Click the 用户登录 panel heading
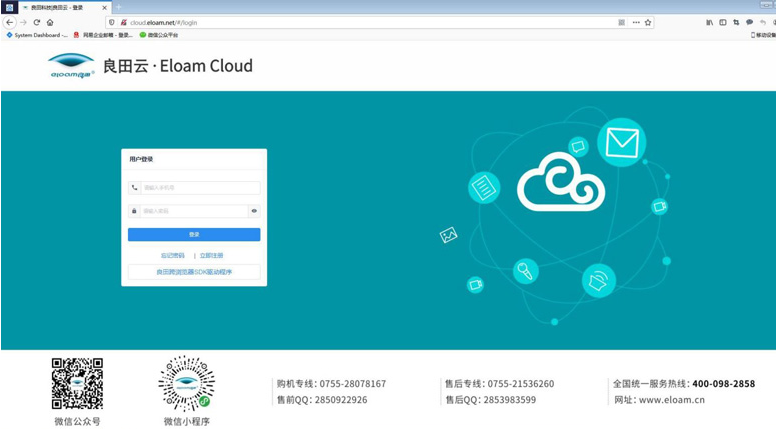This screenshot has width=776, height=429. click(x=142, y=159)
